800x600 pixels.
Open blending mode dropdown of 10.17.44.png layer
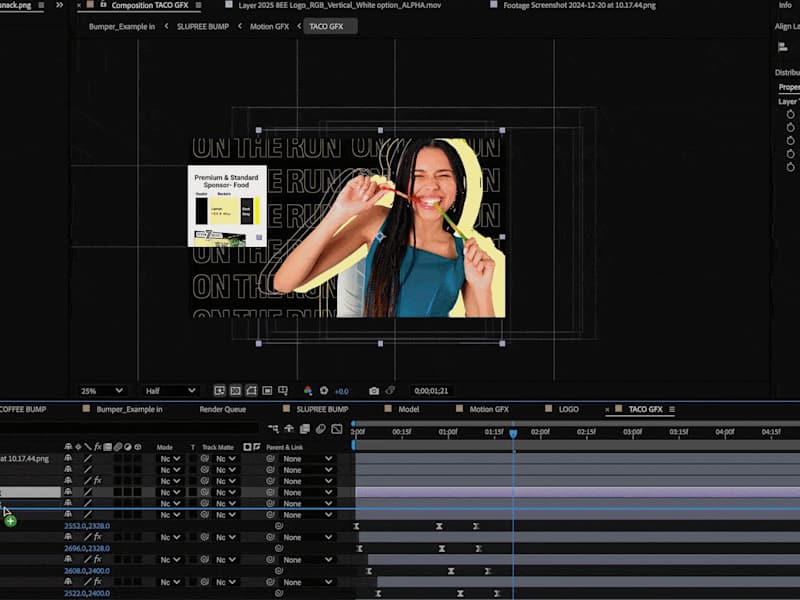(170, 459)
